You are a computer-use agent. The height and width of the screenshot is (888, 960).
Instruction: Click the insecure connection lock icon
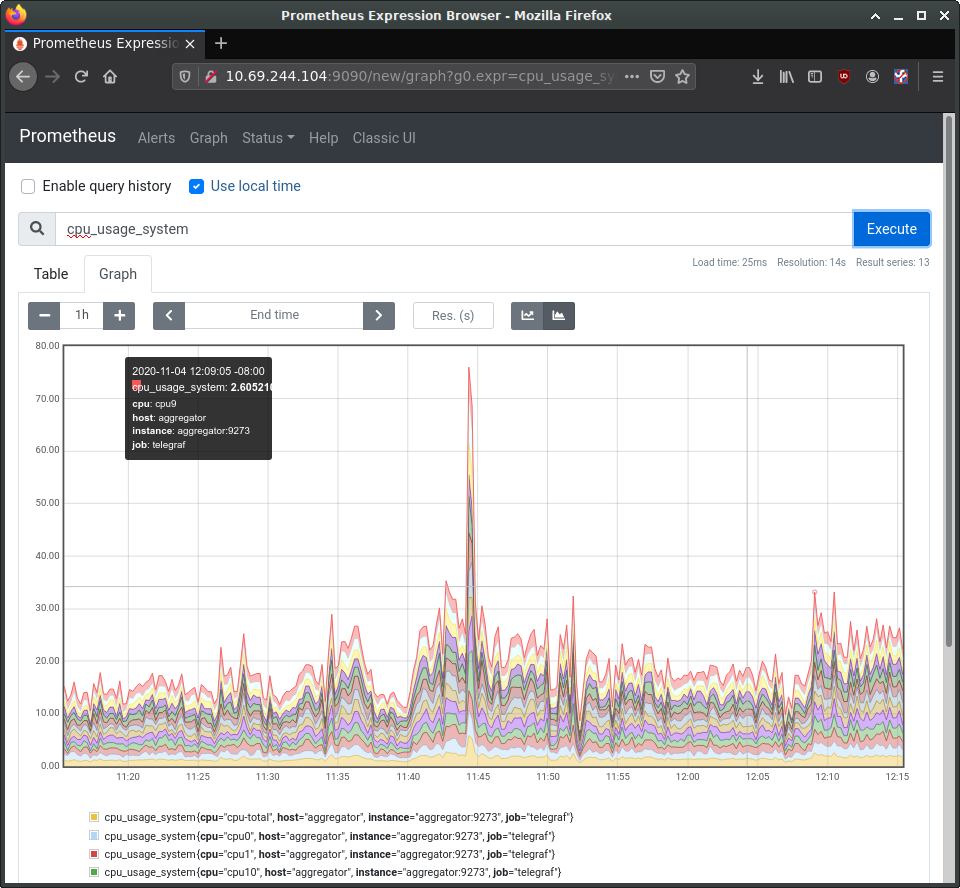(x=211, y=77)
